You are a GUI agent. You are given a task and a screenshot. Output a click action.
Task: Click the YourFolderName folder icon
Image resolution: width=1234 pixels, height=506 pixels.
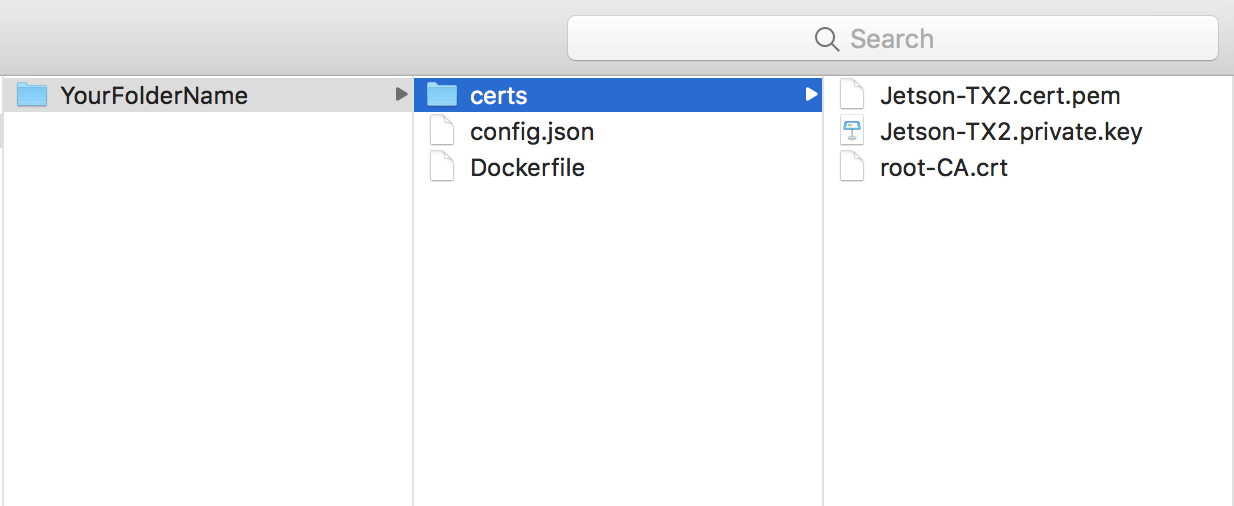tap(32, 95)
